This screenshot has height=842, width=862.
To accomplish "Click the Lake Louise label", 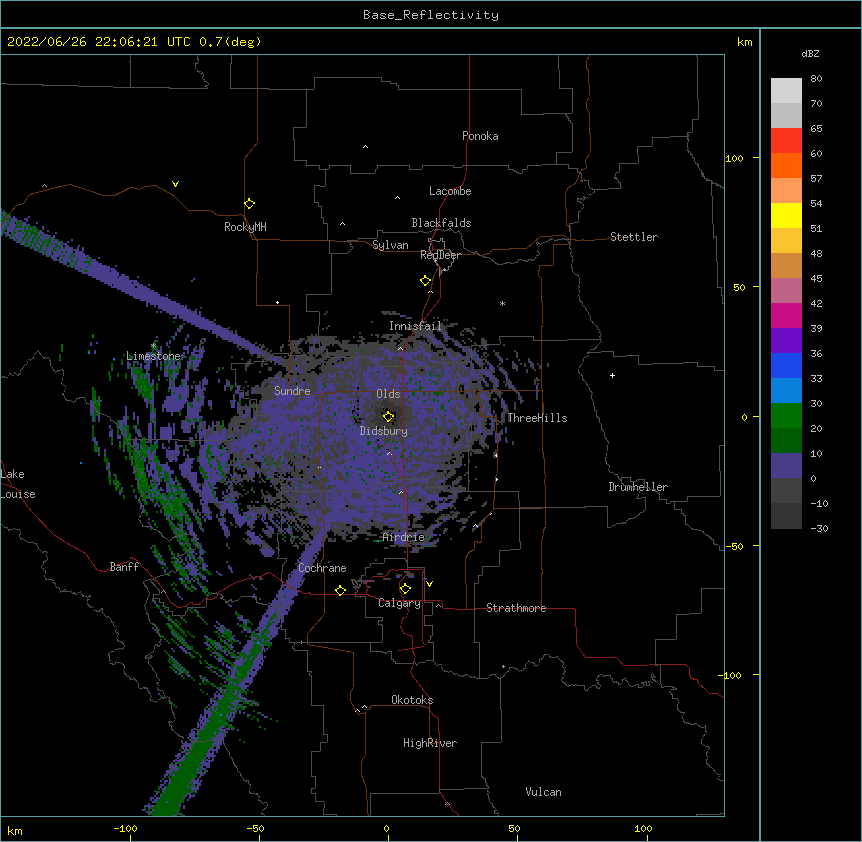I will coord(18,484).
